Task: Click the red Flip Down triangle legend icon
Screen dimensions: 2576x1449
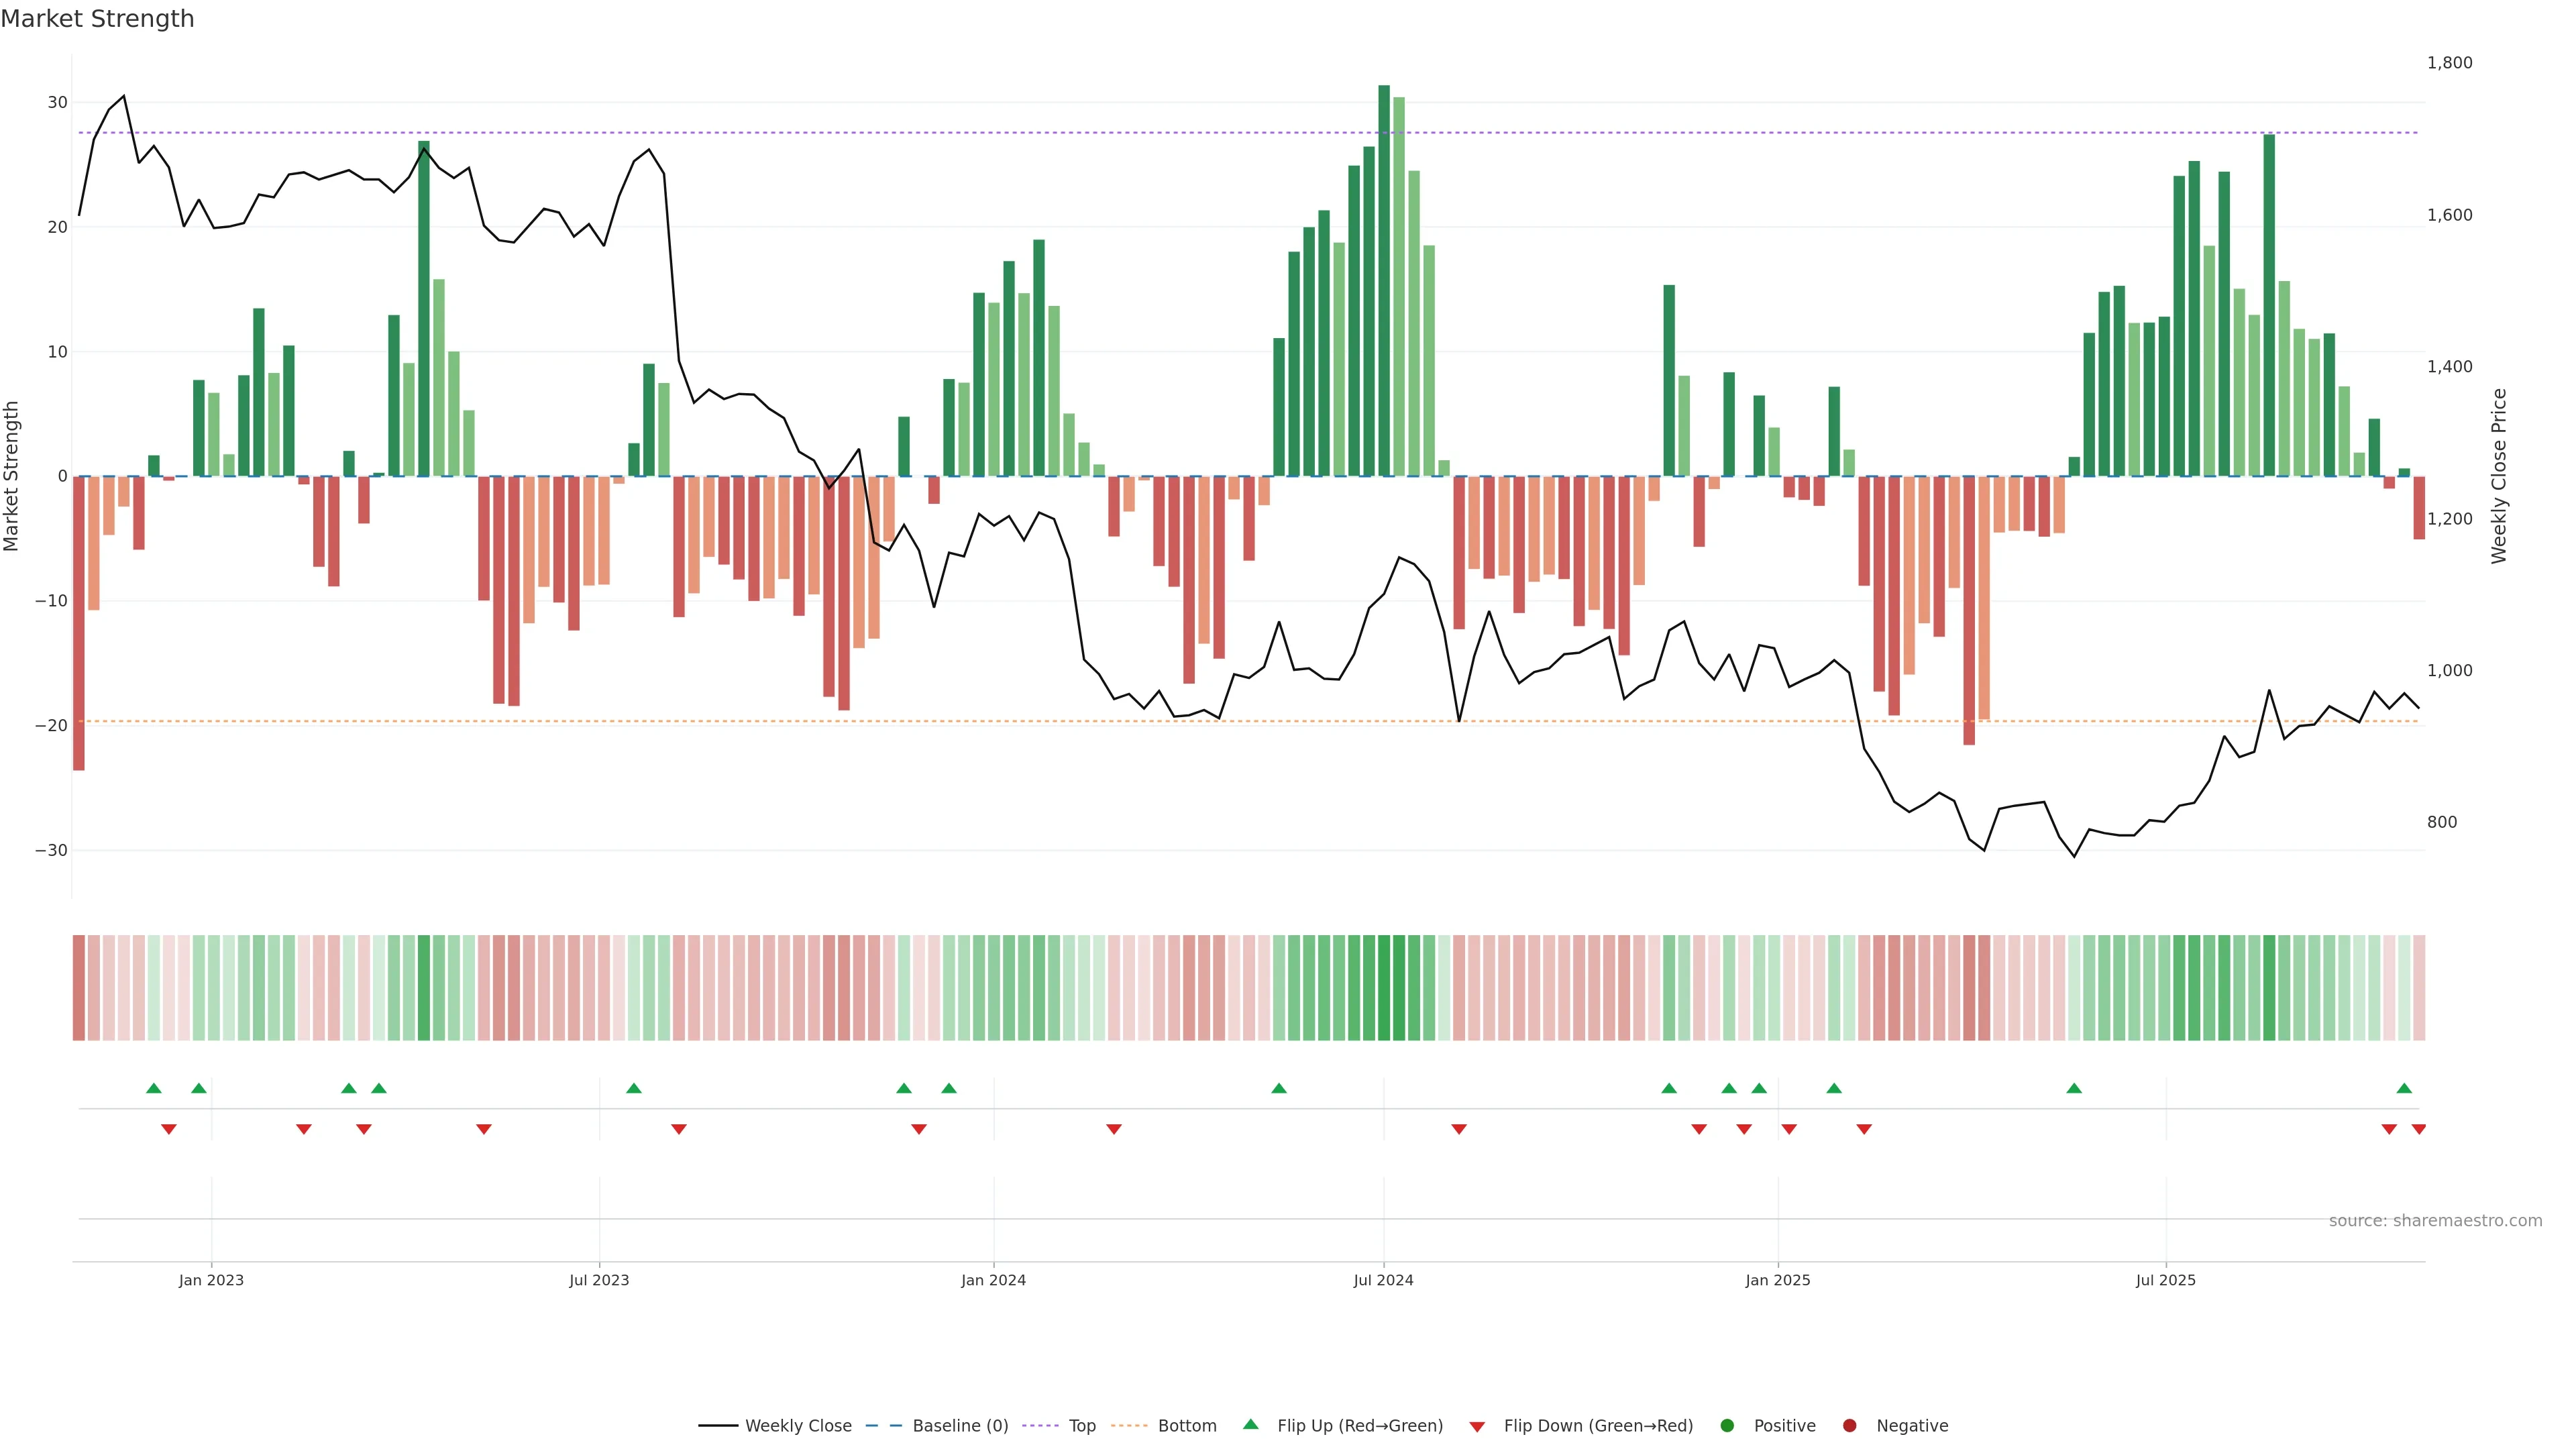Action: [1477, 1426]
